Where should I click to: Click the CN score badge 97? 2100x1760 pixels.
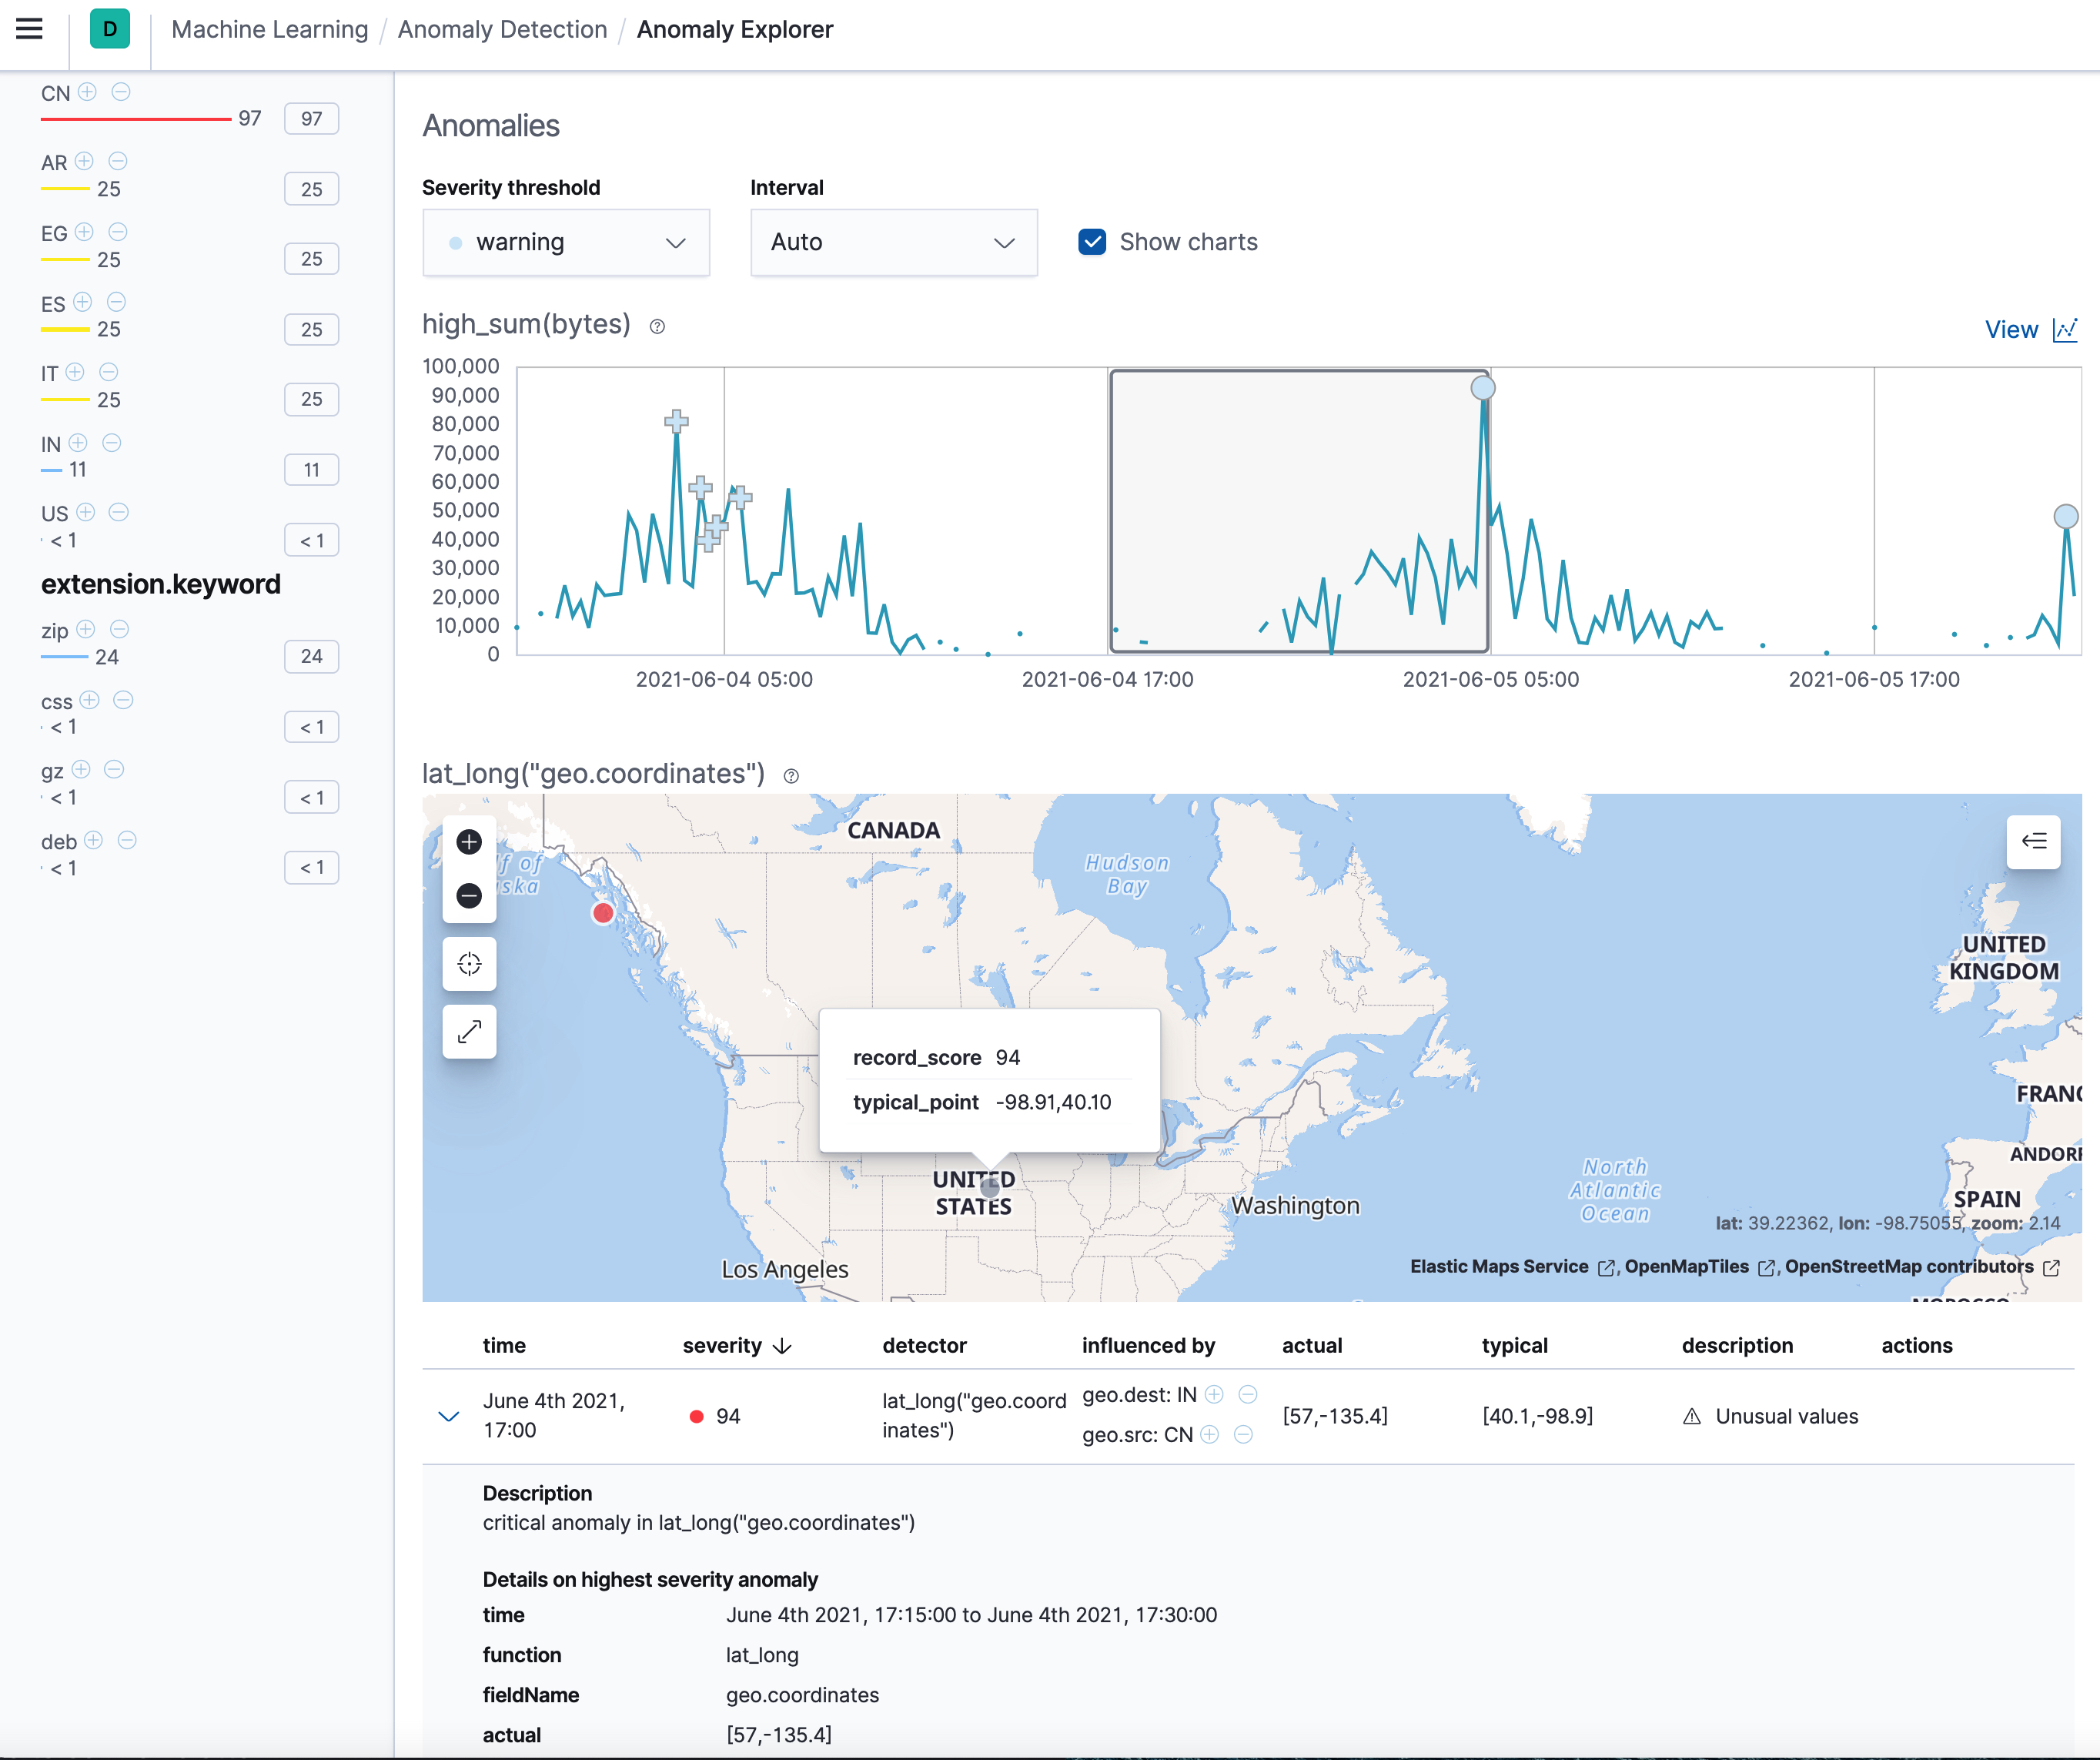(311, 118)
